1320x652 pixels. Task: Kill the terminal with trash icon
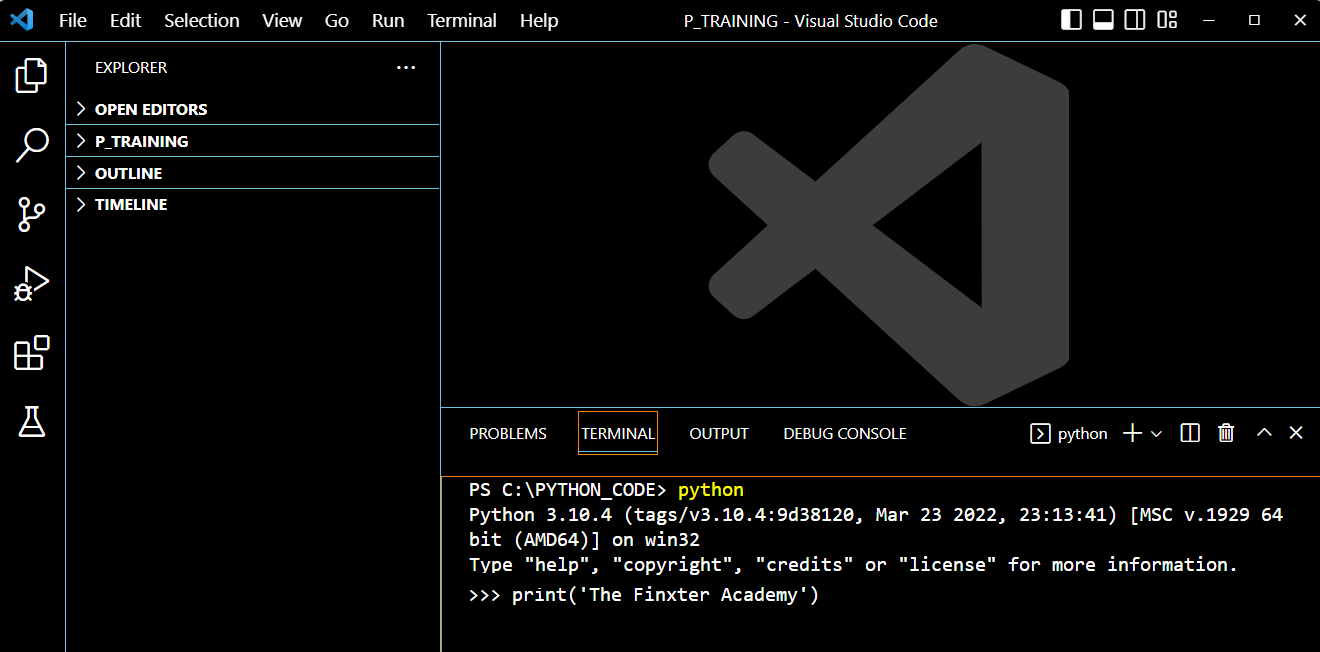[1226, 433]
